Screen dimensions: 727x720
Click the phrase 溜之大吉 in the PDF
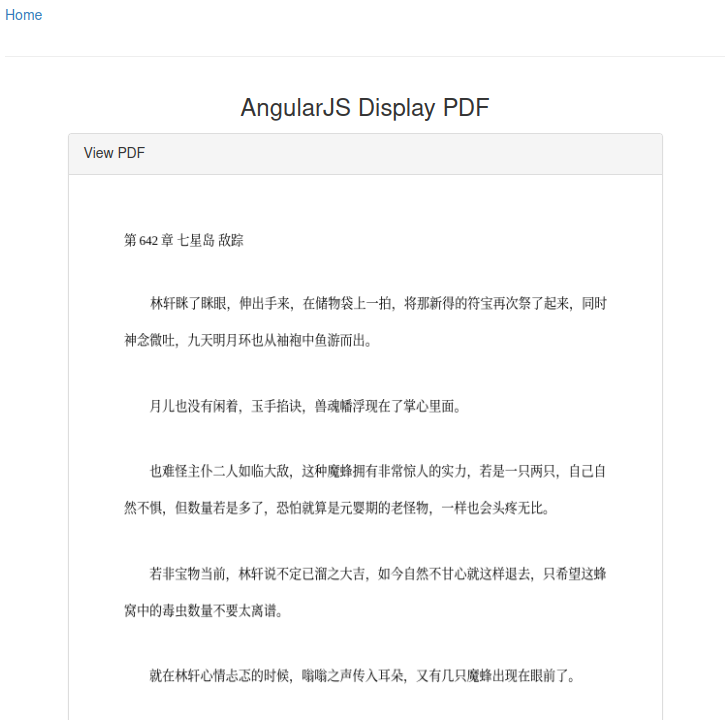click(340, 574)
